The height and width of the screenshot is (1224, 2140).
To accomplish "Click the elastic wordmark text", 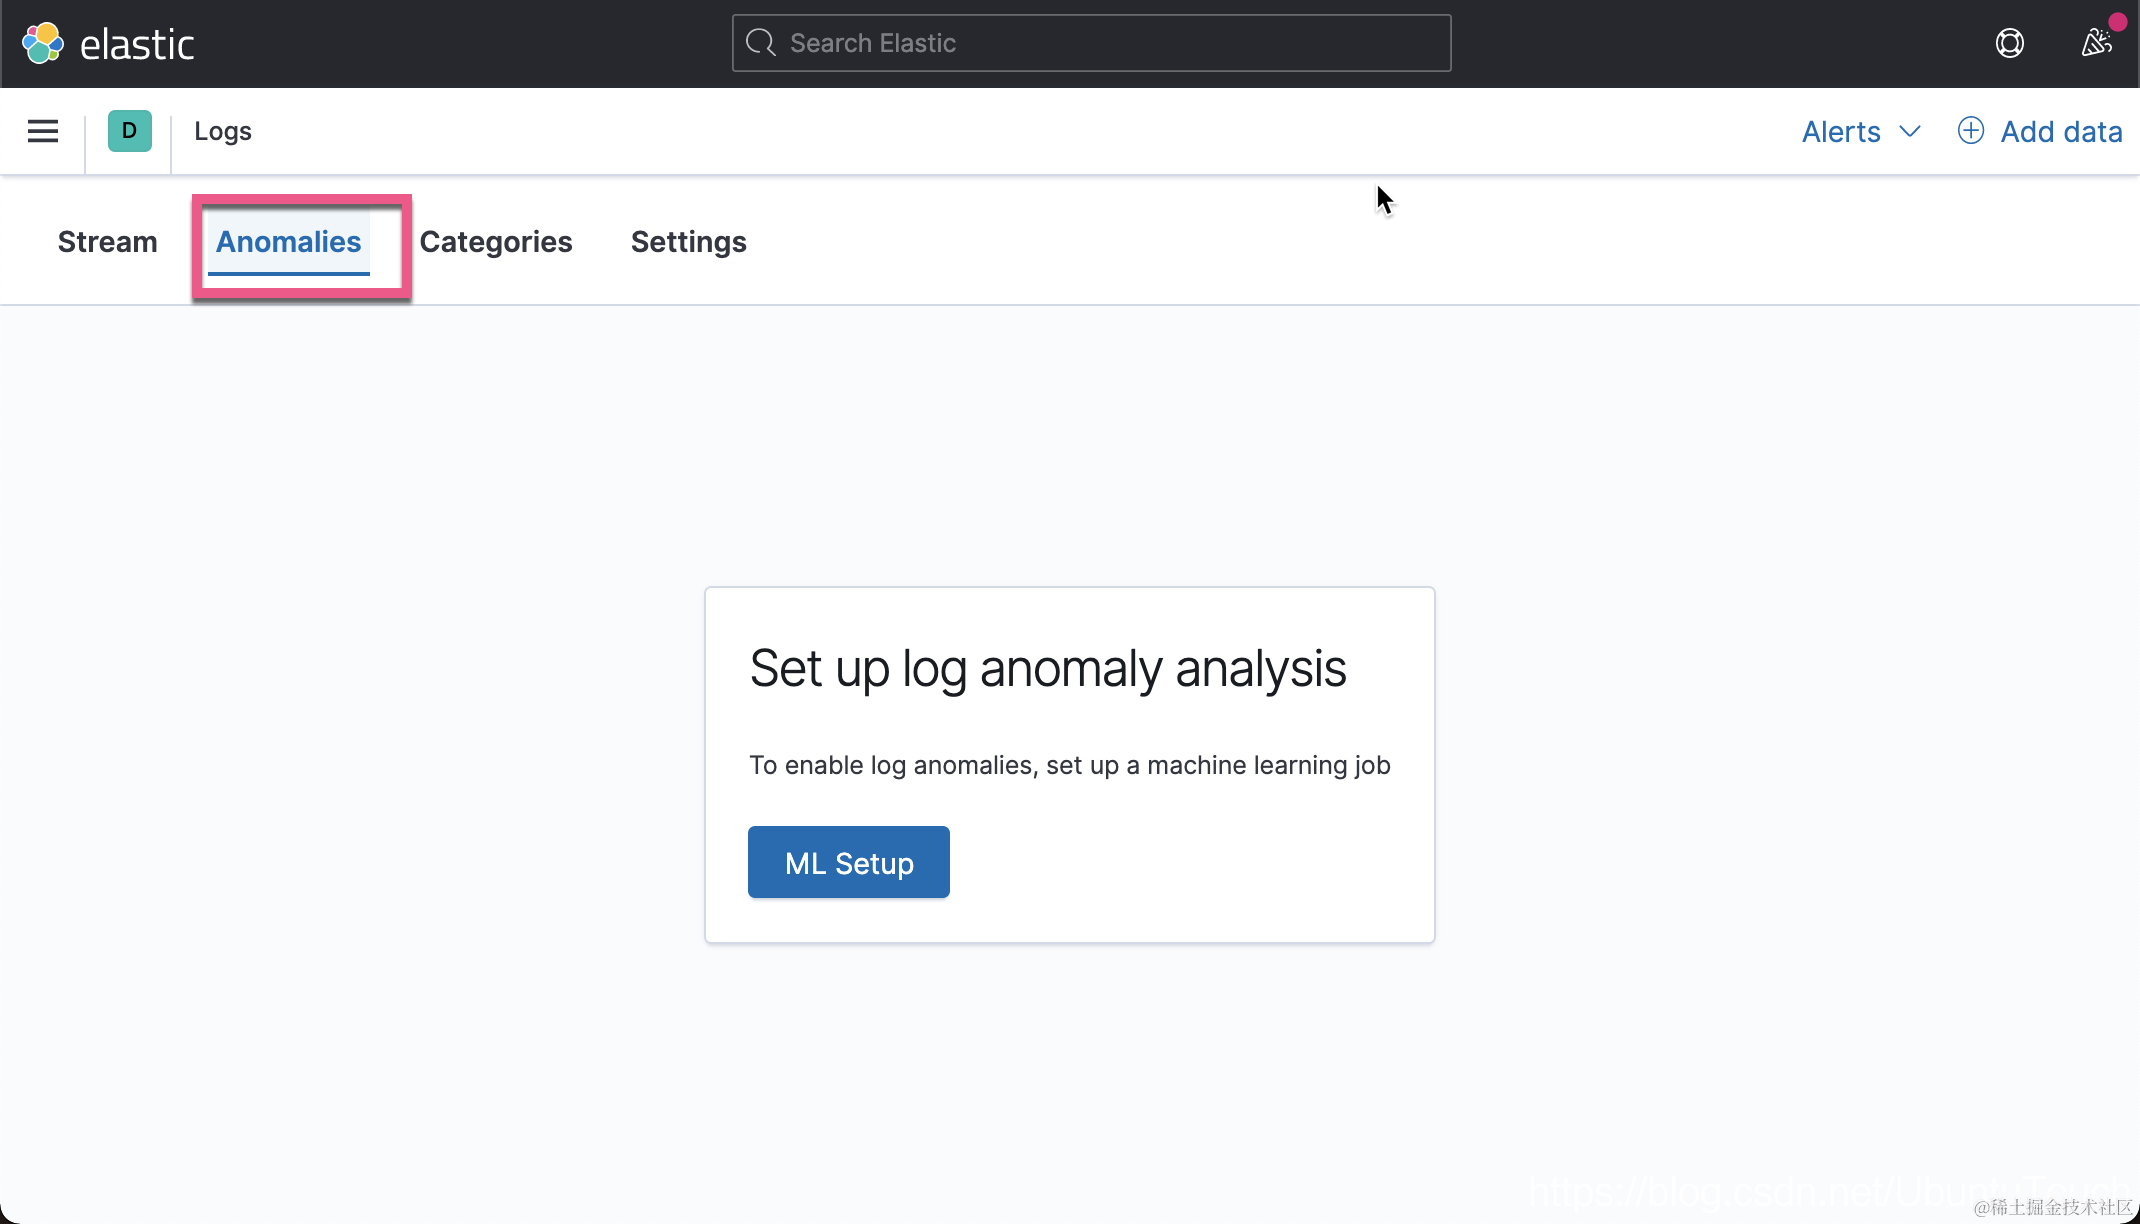I will coord(137,44).
